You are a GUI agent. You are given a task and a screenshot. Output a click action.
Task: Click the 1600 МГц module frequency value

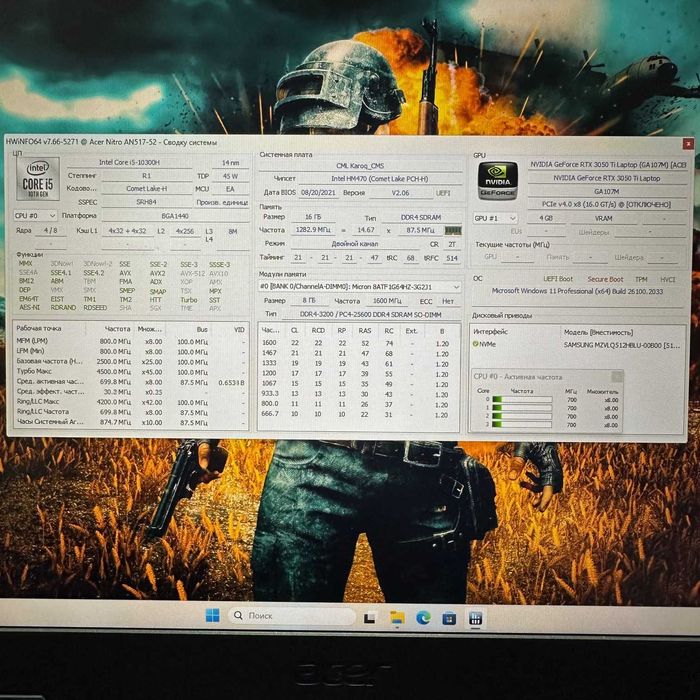coord(387,301)
